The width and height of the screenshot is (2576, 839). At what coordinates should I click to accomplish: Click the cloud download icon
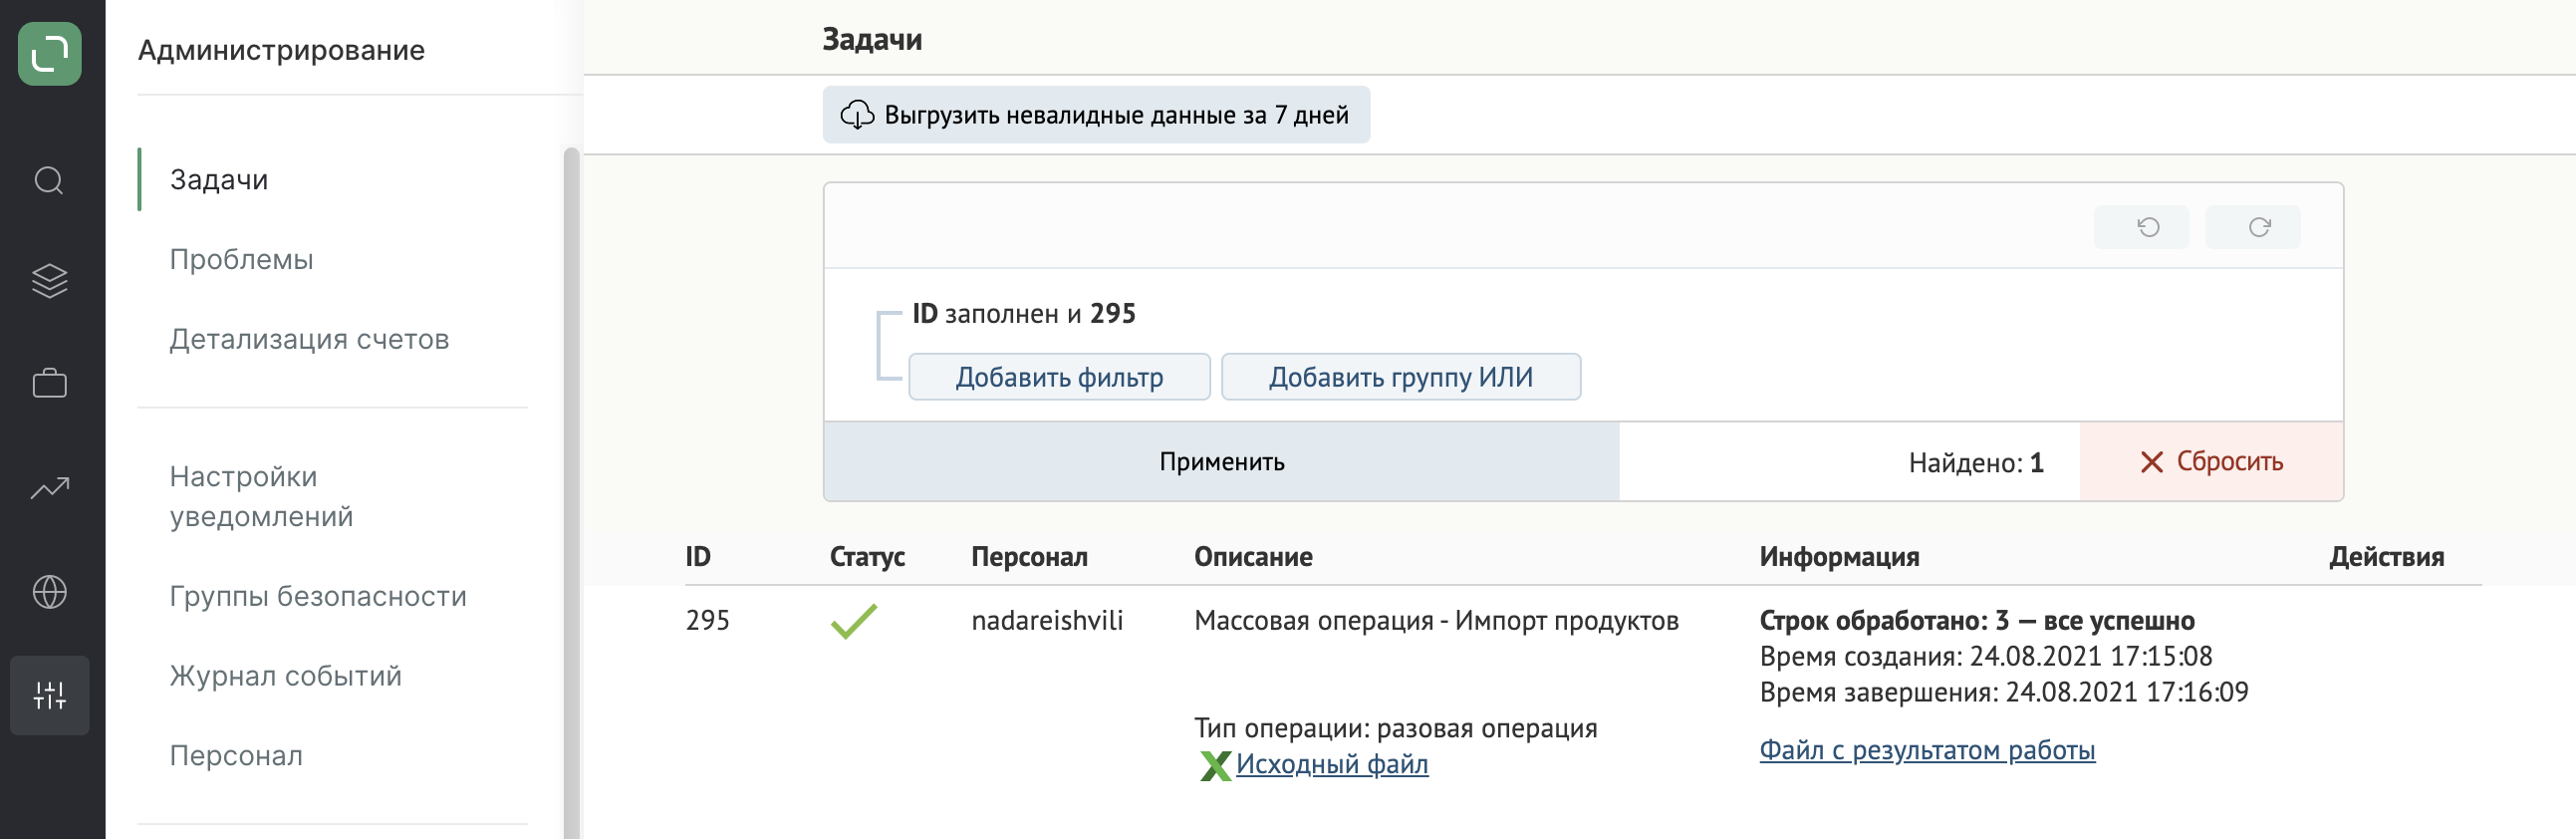[x=856, y=115]
